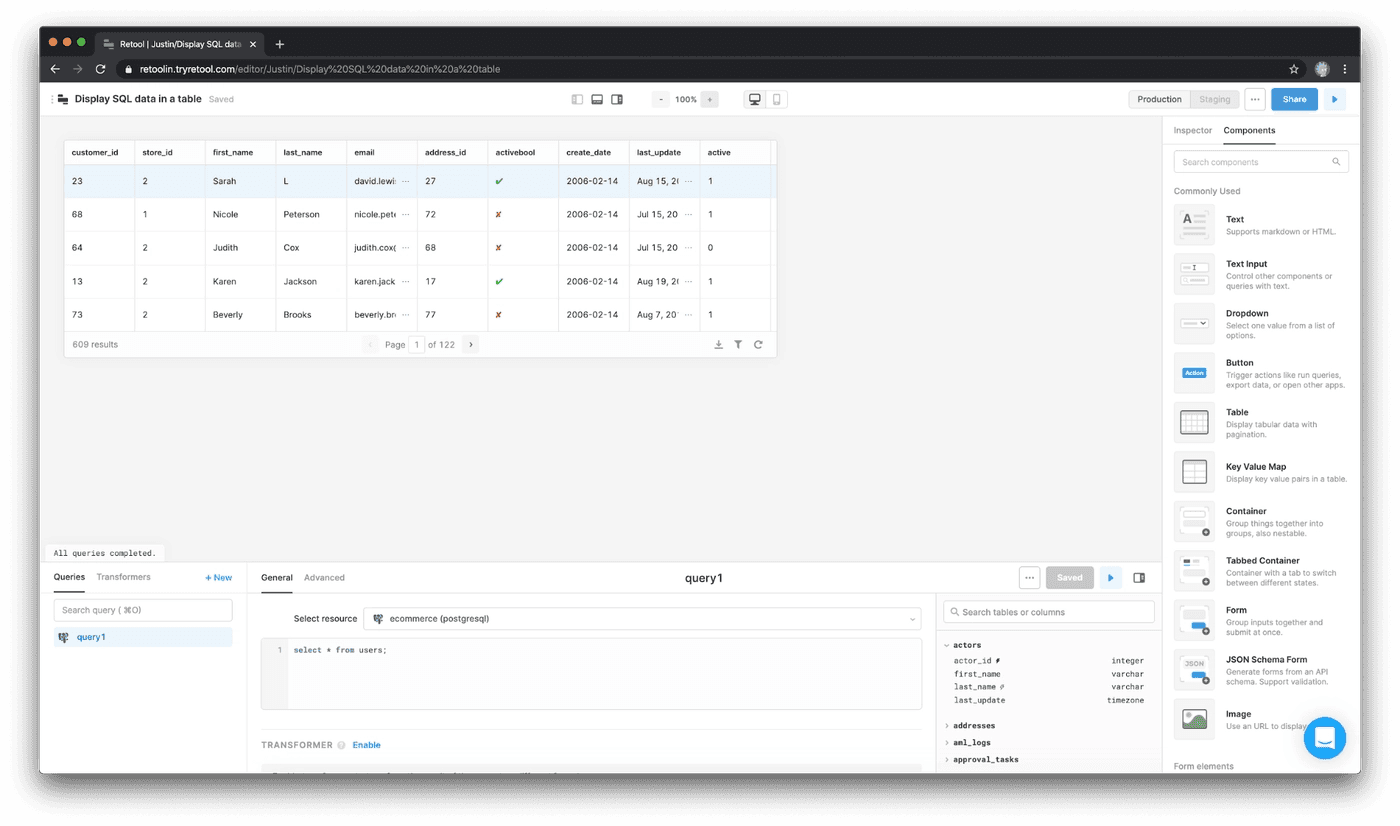Screen dimensions: 1400x826
Task: Switch to the Inspector tab
Action: [x=1192, y=130]
